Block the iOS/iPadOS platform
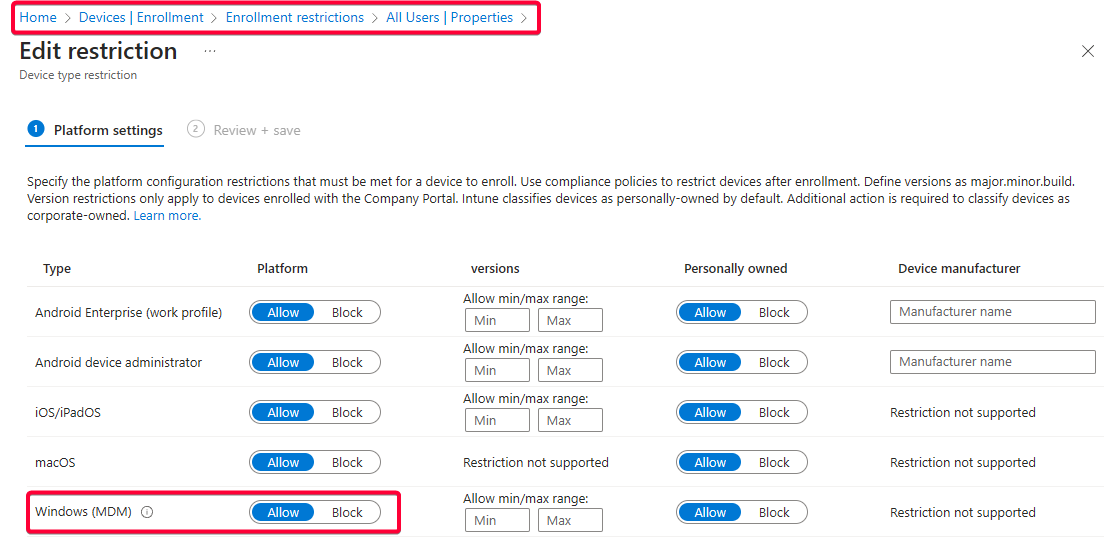The image size is (1120, 549). tap(347, 412)
